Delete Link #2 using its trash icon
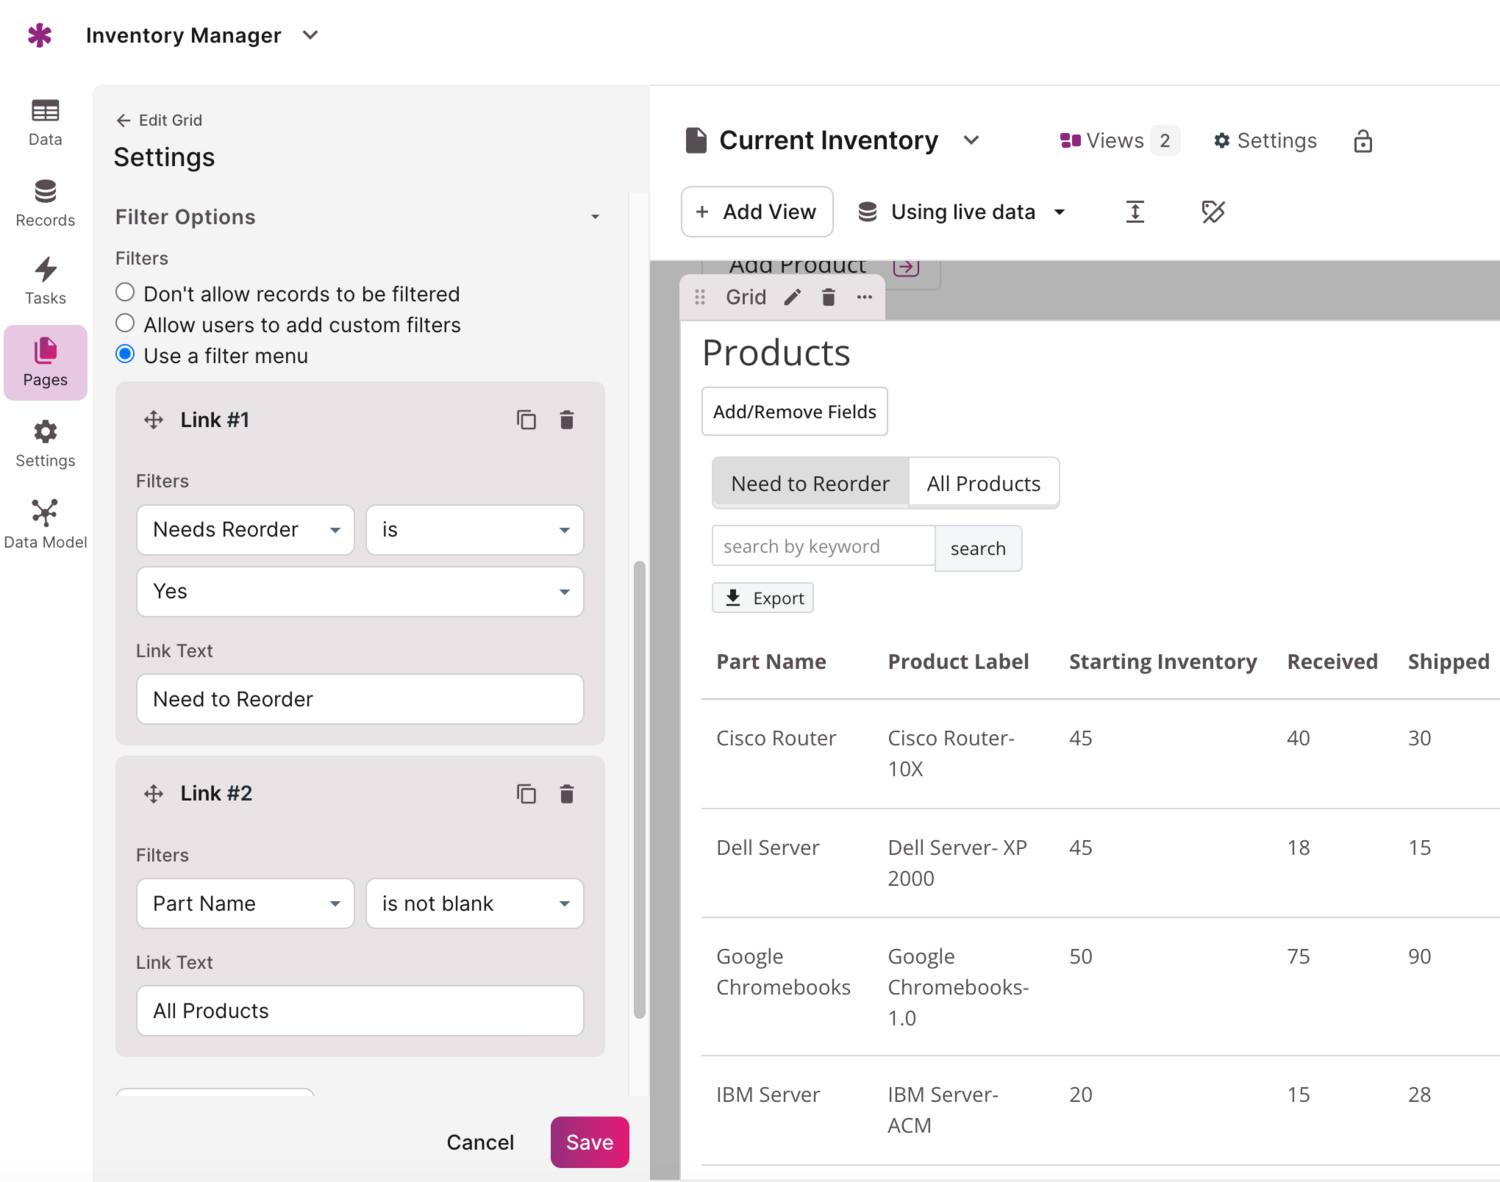 click(567, 794)
